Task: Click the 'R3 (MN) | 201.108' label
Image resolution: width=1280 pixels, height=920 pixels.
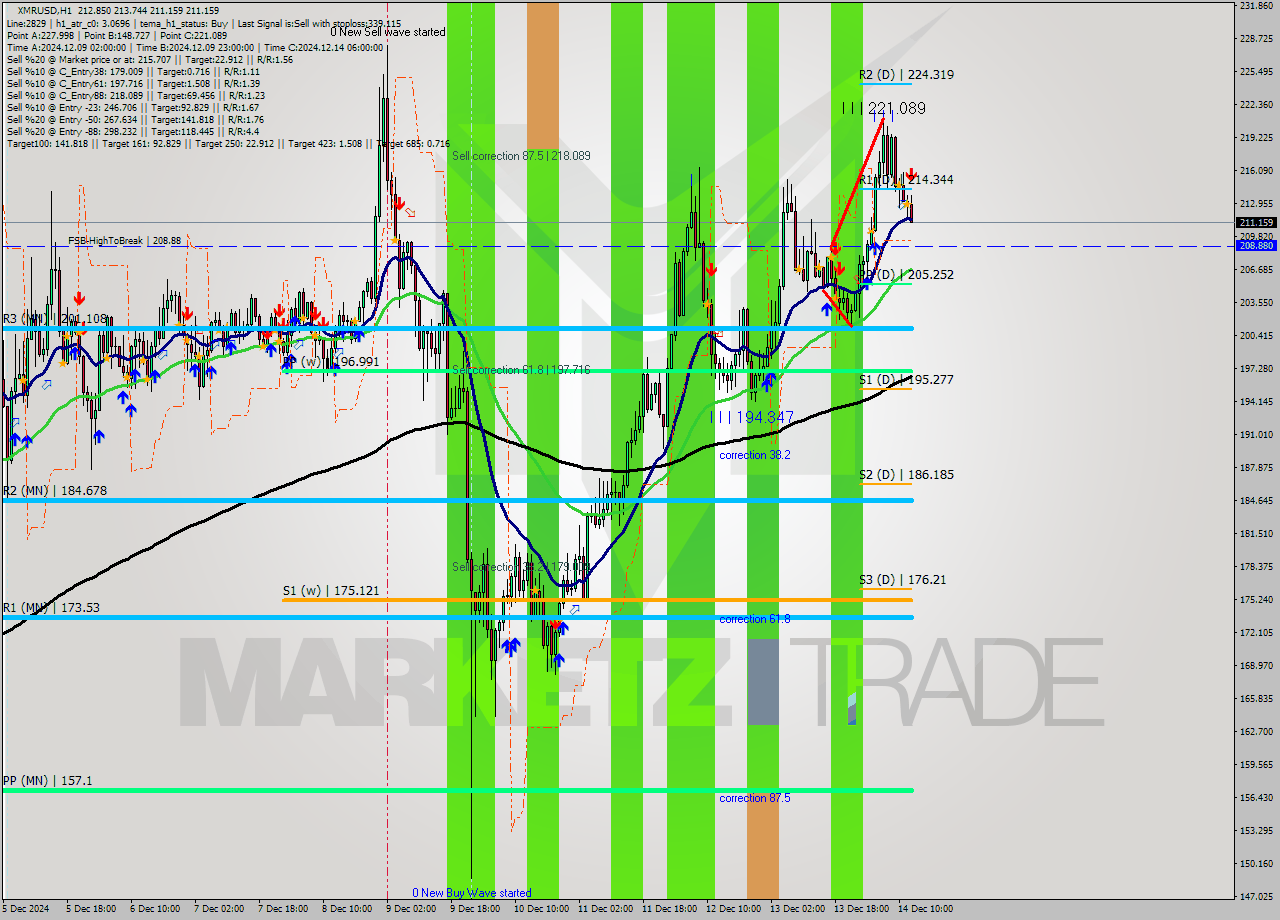Action: [55, 319]
